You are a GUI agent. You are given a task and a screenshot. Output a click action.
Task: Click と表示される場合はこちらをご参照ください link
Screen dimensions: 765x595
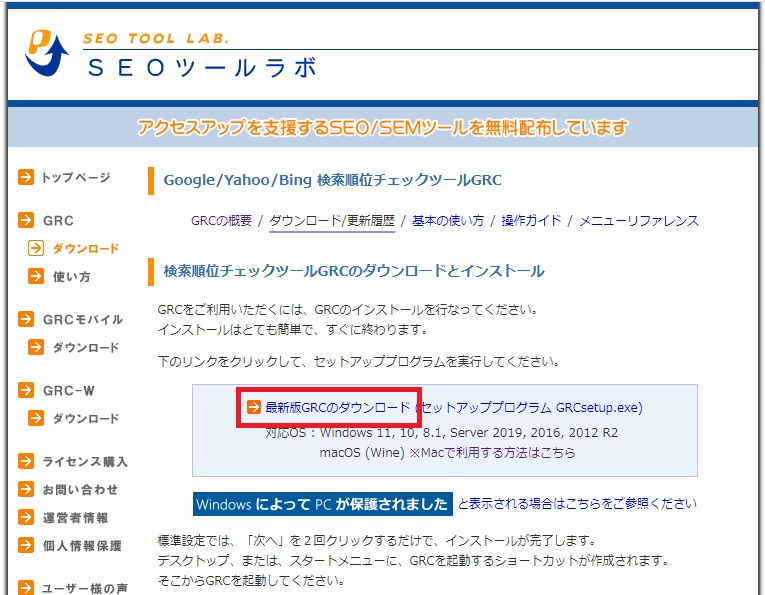[577, 503]
